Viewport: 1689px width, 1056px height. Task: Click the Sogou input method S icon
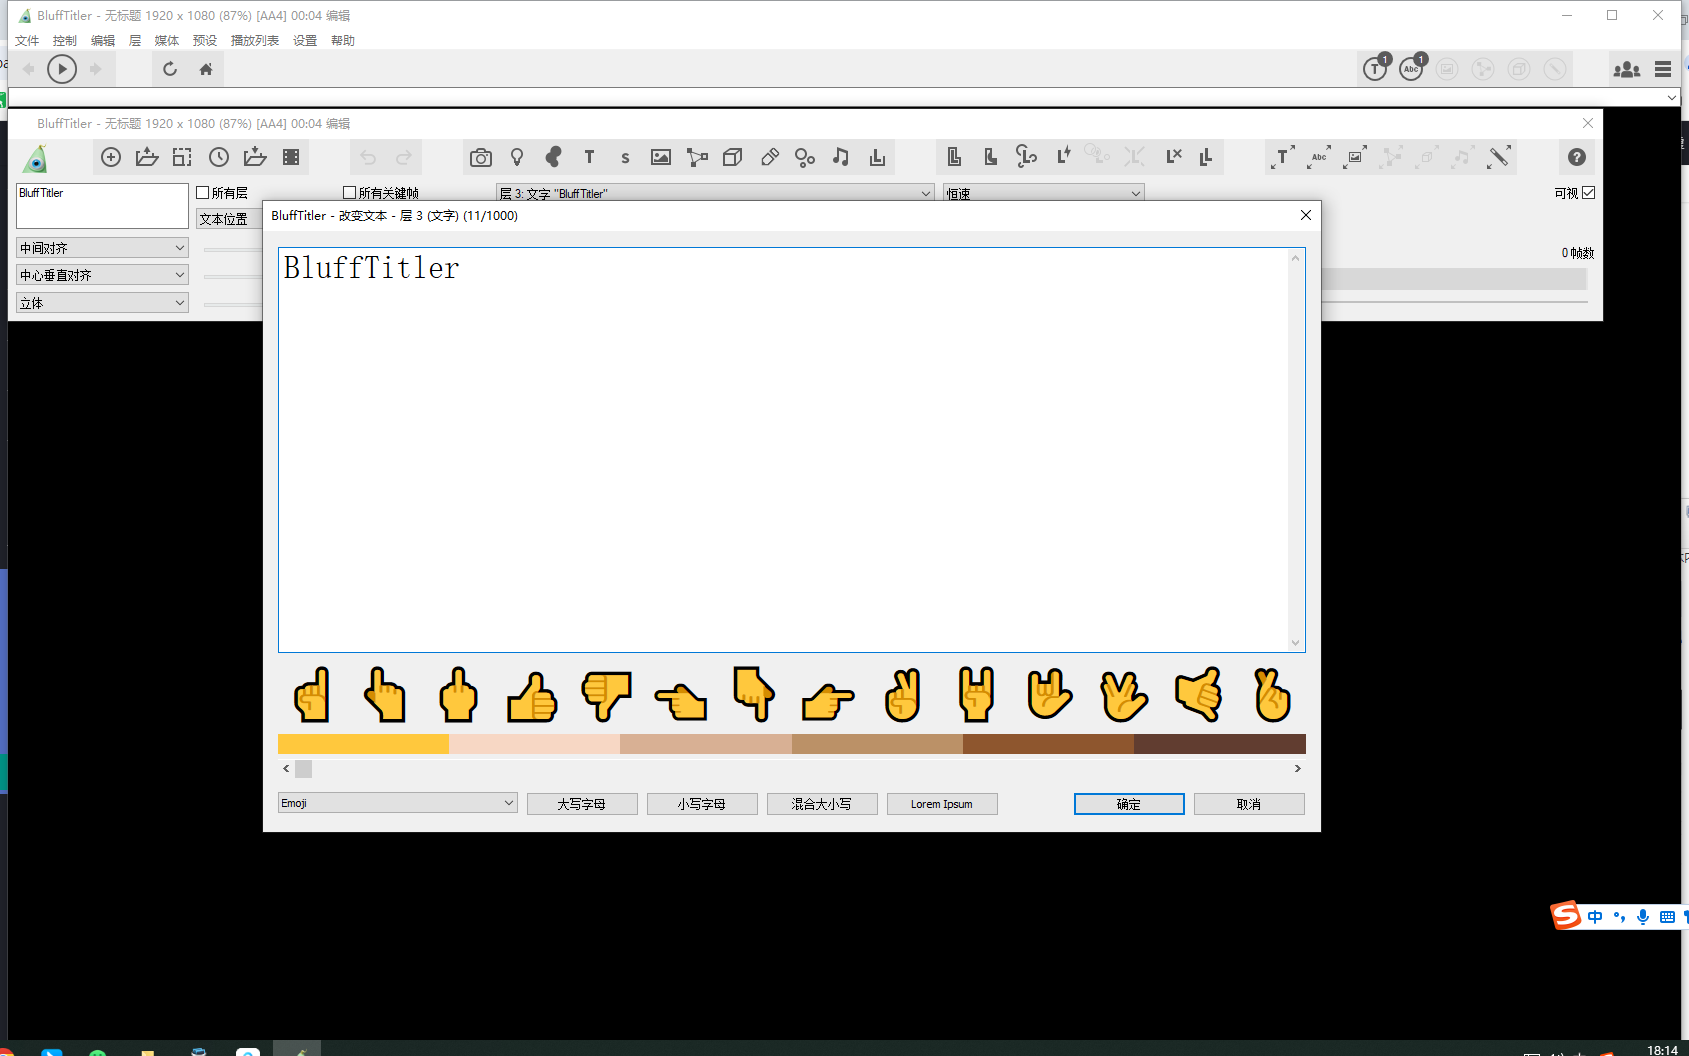[1566, 915]
